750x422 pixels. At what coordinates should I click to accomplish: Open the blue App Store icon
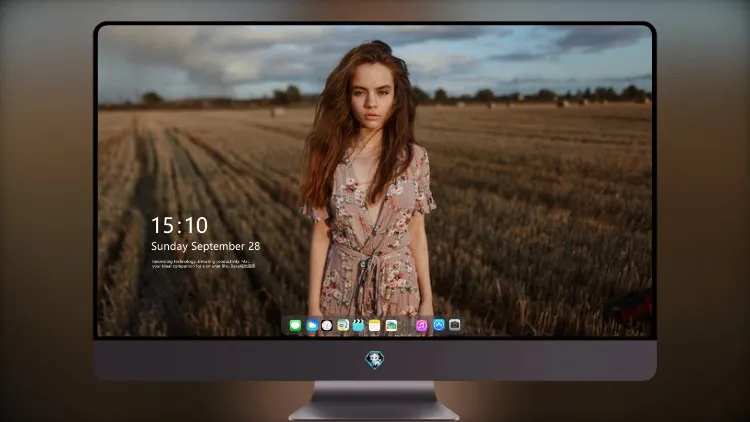pos(439,325)
